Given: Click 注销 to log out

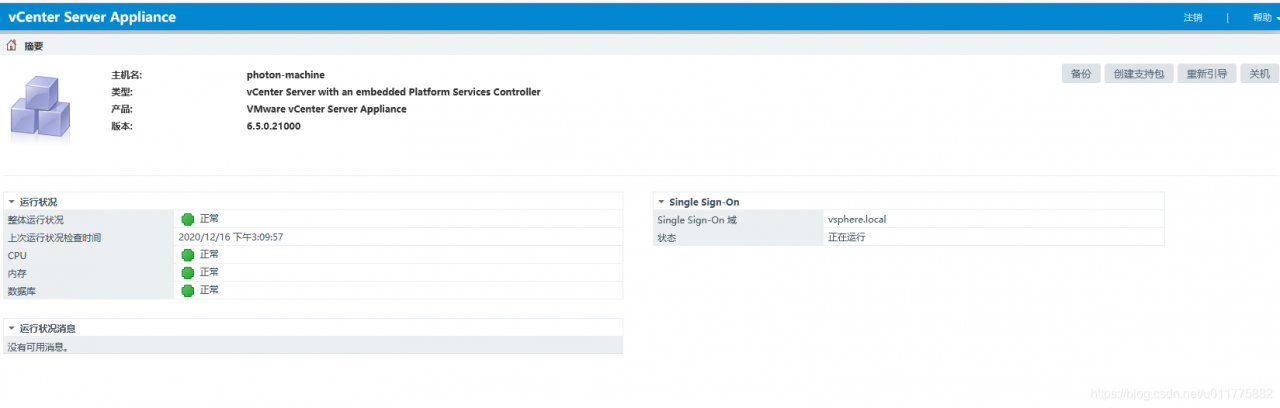Looking at the screenshot, I should pyautogui.click(x=1192, y=17).
